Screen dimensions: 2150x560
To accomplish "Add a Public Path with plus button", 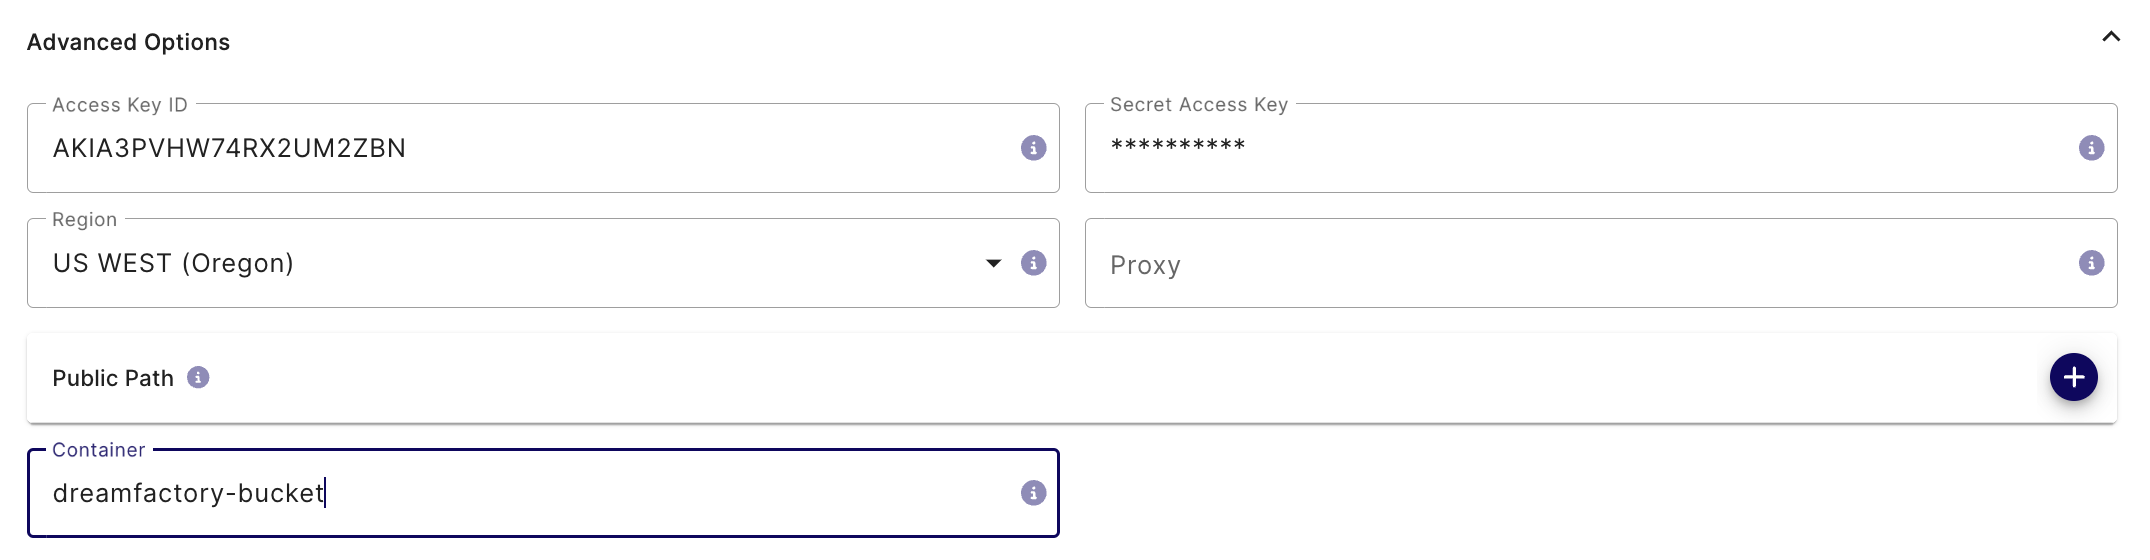I will click(2073, 377).
